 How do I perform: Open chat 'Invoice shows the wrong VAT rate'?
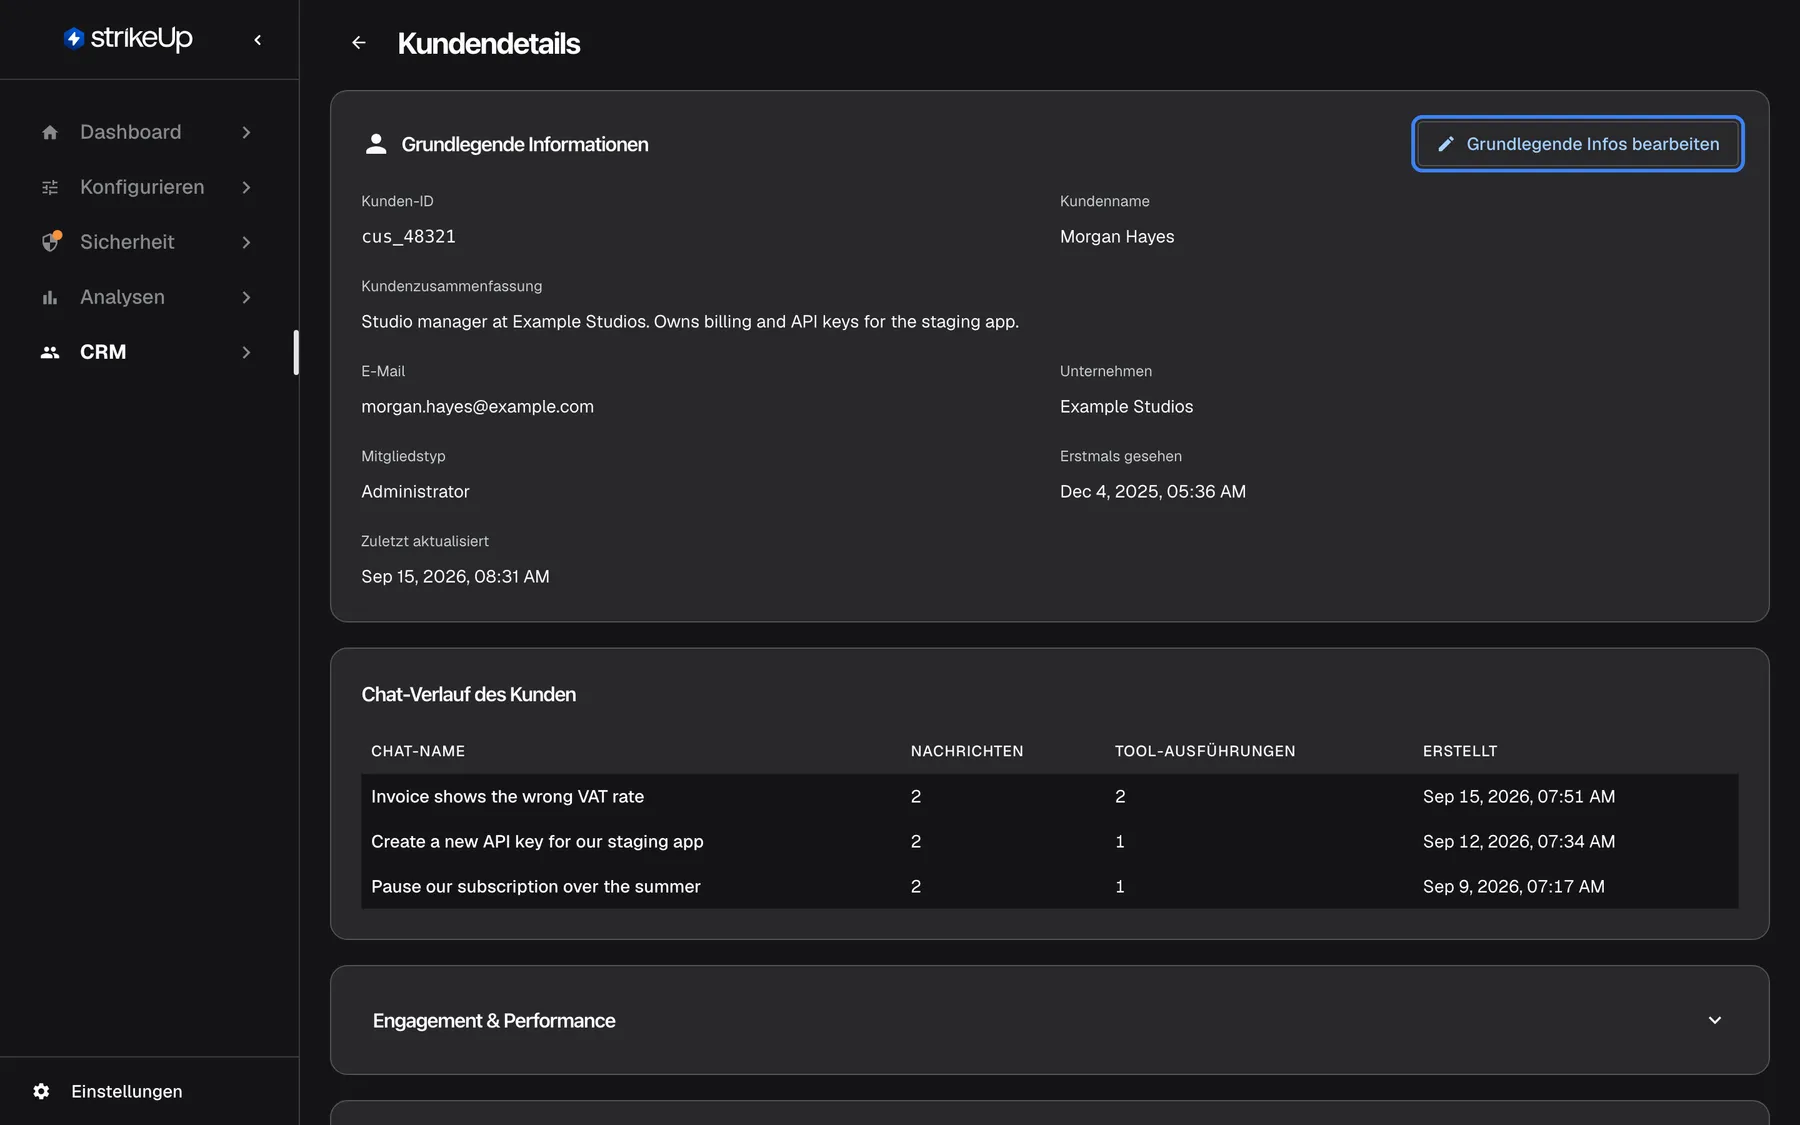507,796
